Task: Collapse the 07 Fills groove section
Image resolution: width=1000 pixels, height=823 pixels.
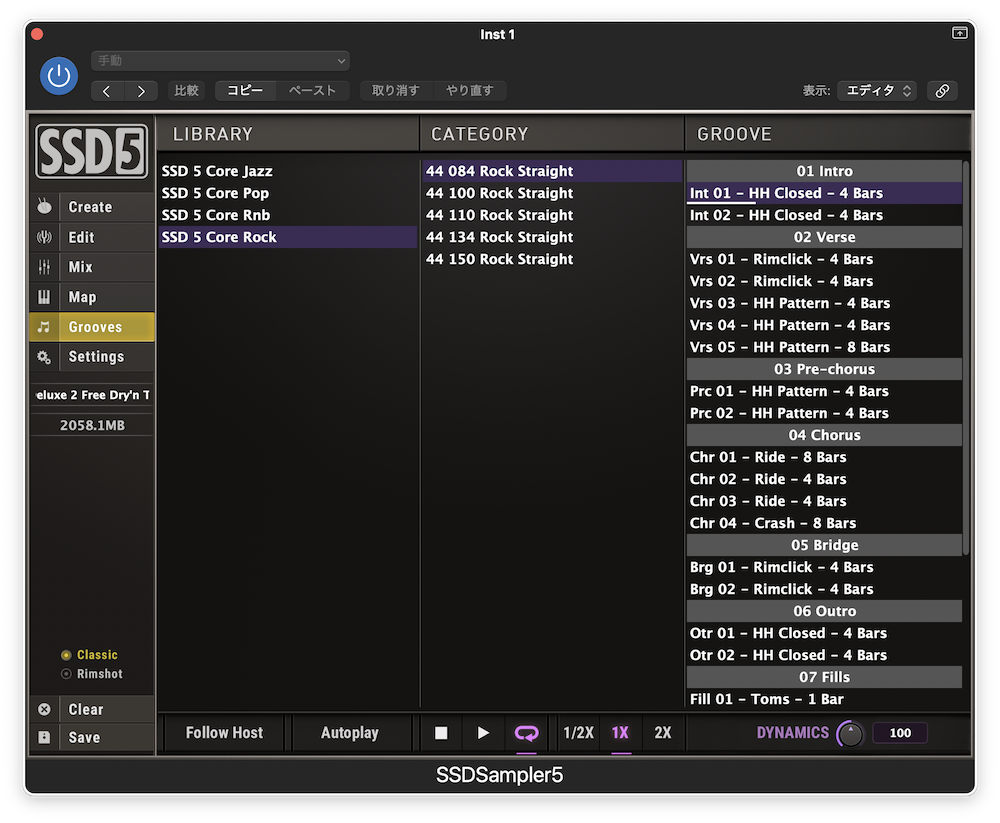Action: [x=824, y=677]
